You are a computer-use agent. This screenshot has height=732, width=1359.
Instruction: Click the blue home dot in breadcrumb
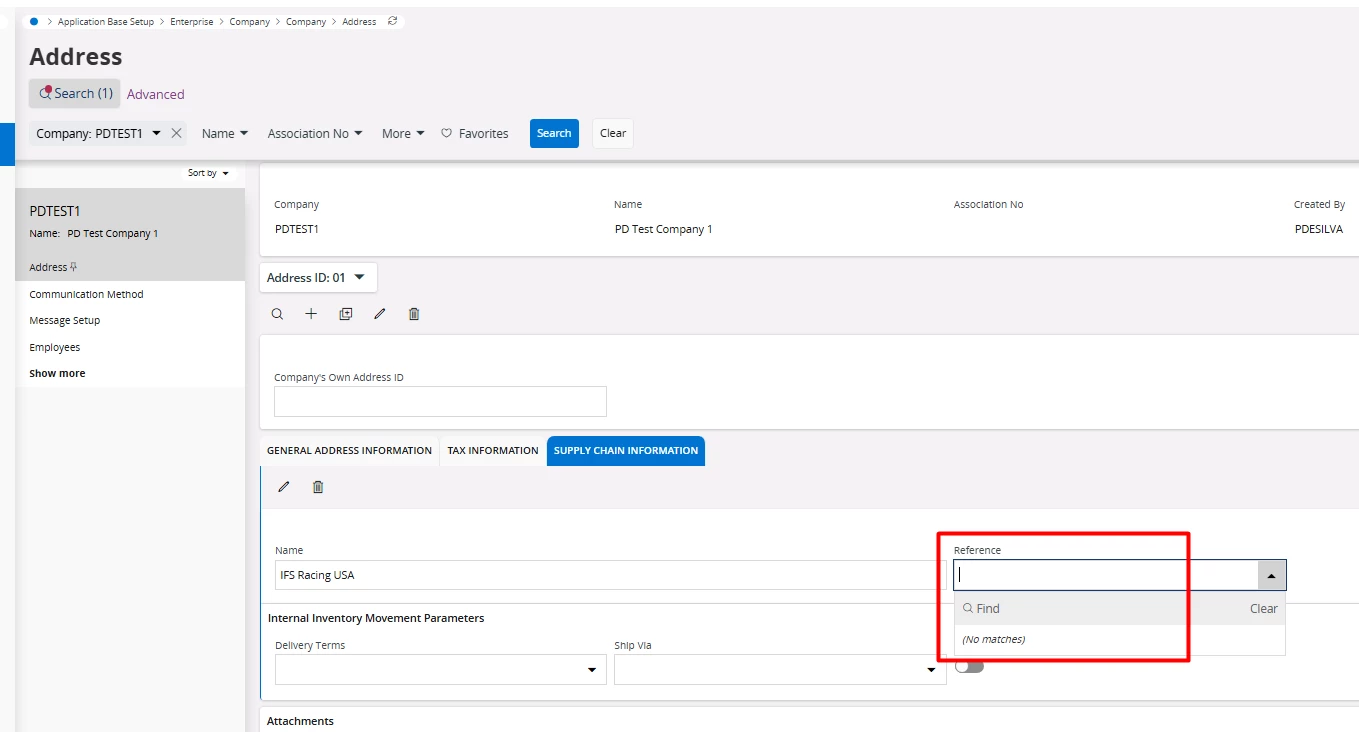coord(34,21)
